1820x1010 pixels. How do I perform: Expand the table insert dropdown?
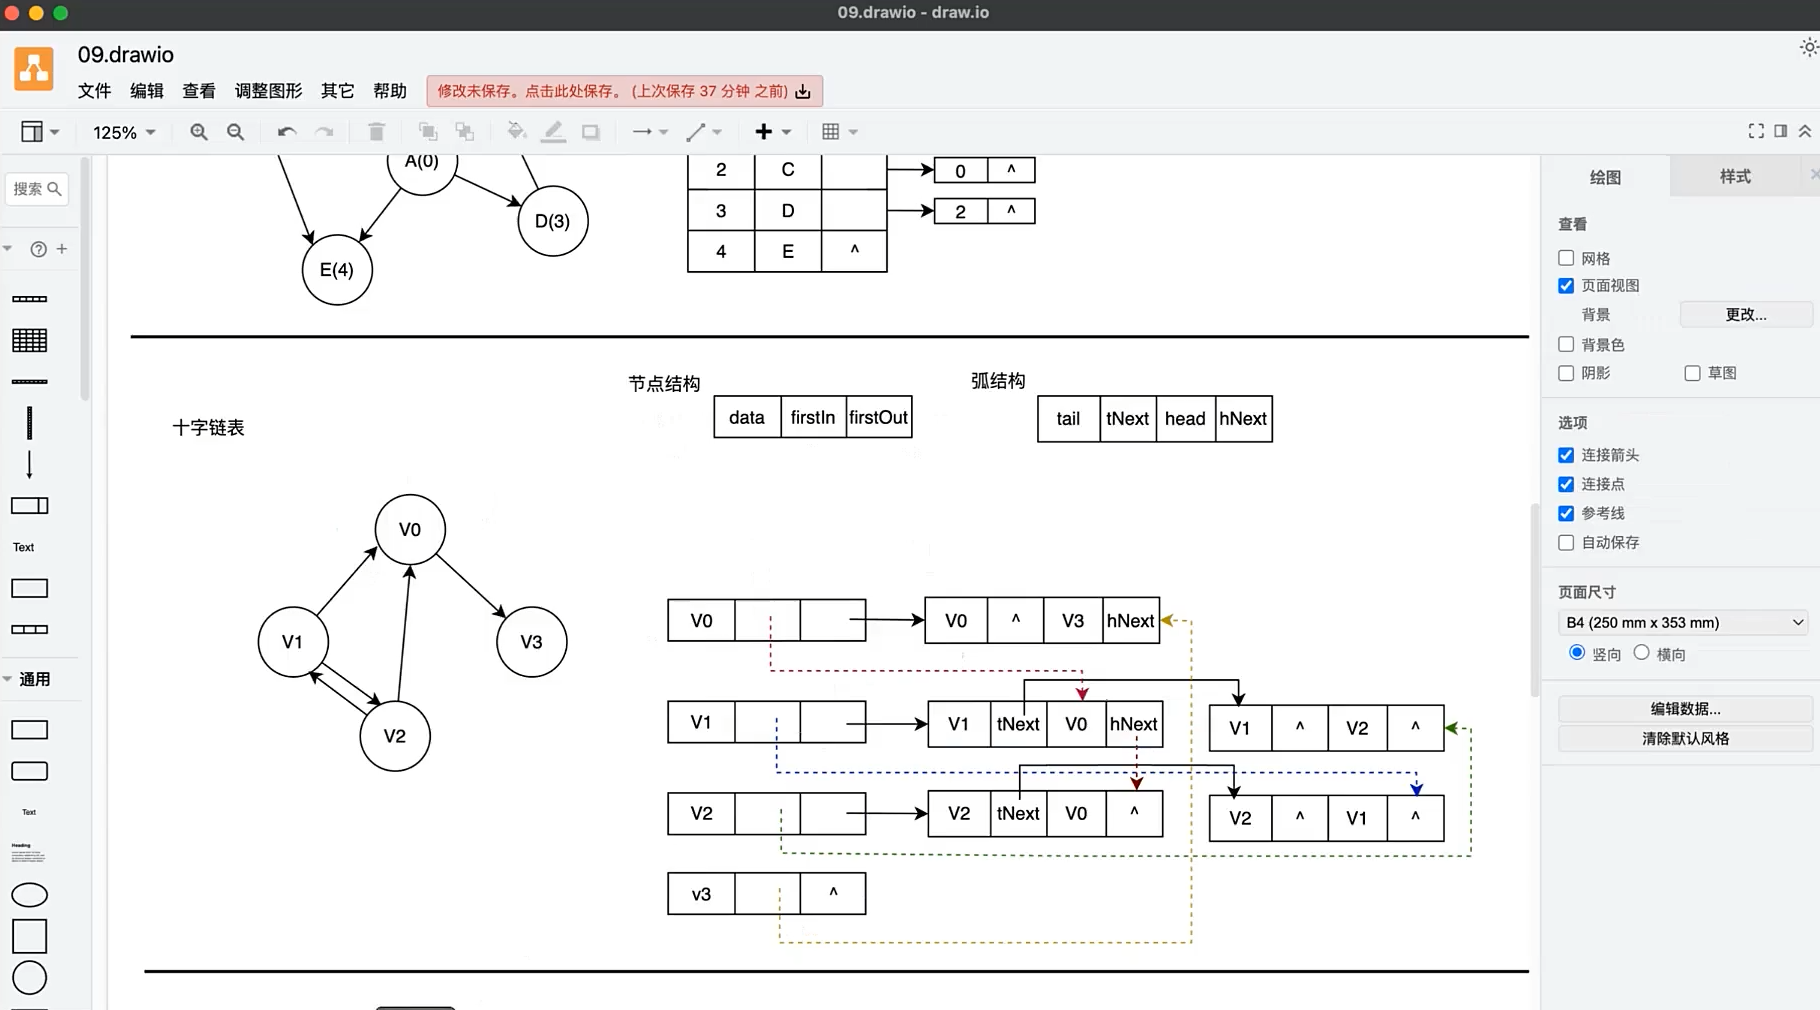point(839,132)
